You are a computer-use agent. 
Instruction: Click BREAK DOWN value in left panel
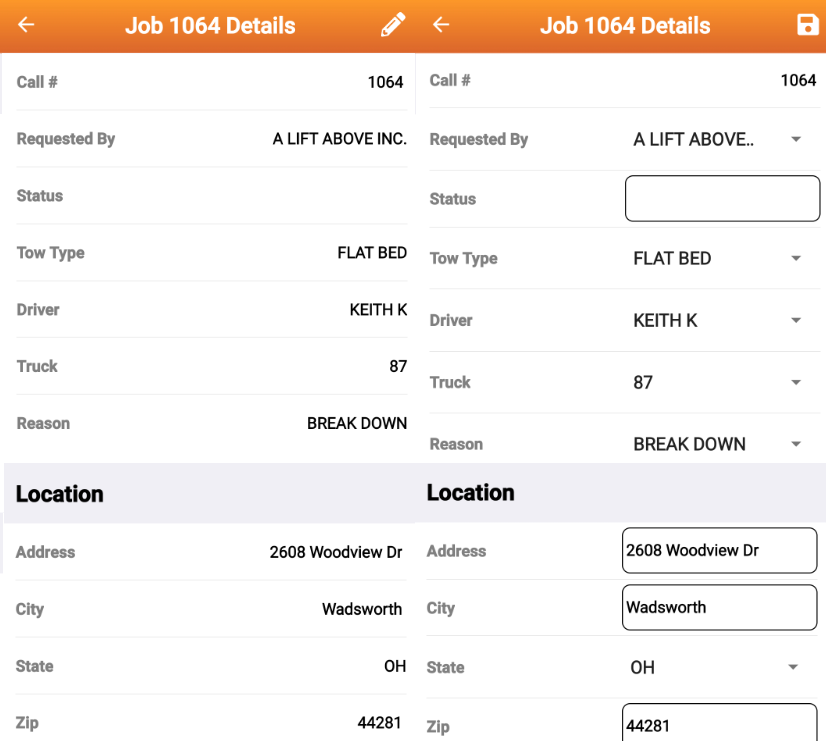pyautogui.click(x=357, y=423)
